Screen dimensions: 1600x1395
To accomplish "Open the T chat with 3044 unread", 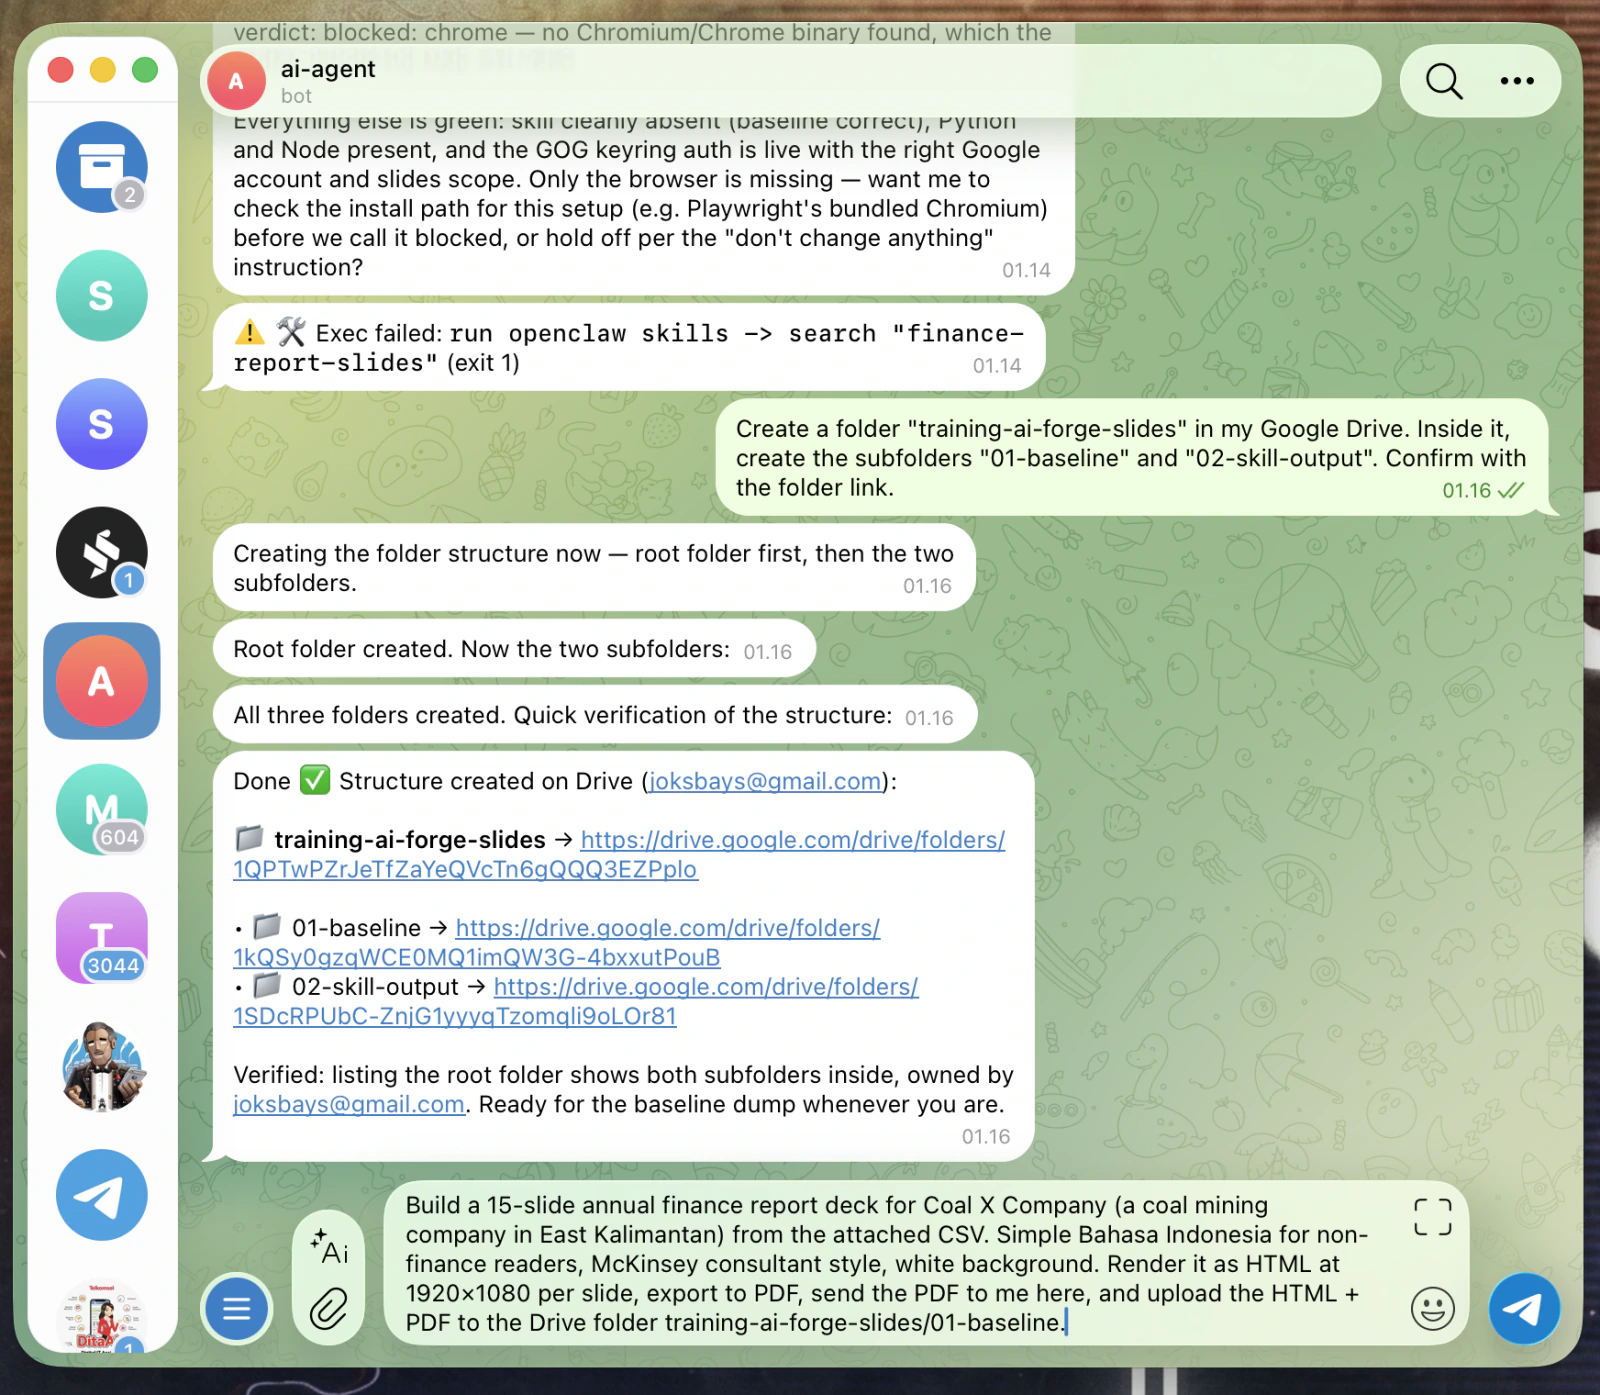I will [x=101, y=938].
